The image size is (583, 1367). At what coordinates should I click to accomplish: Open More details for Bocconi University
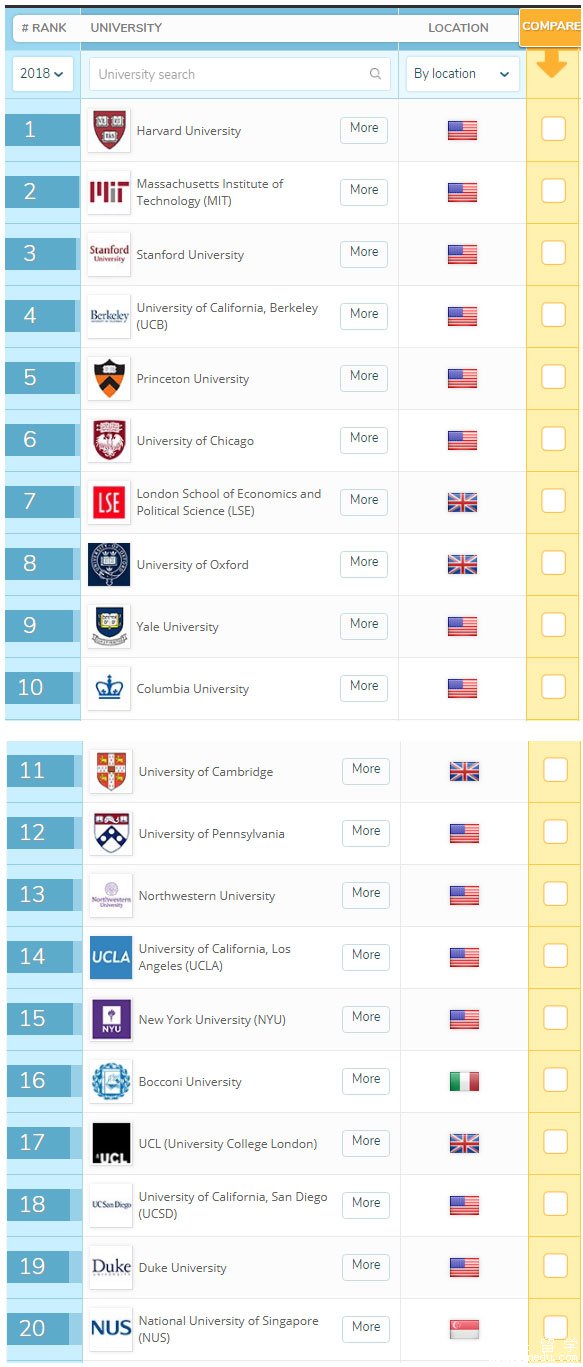pyautogui.click(x=366, y=1080)
